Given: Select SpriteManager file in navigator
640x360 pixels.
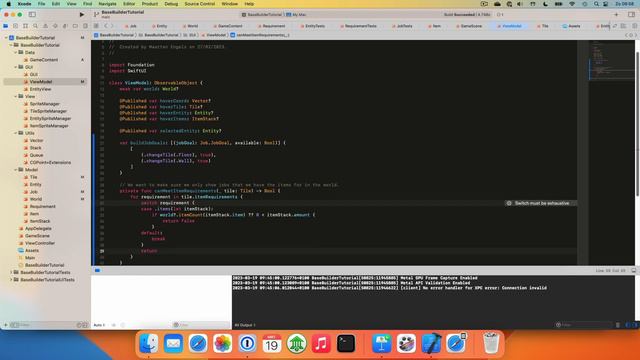Looking at the screenshot, I should [45, 104].
